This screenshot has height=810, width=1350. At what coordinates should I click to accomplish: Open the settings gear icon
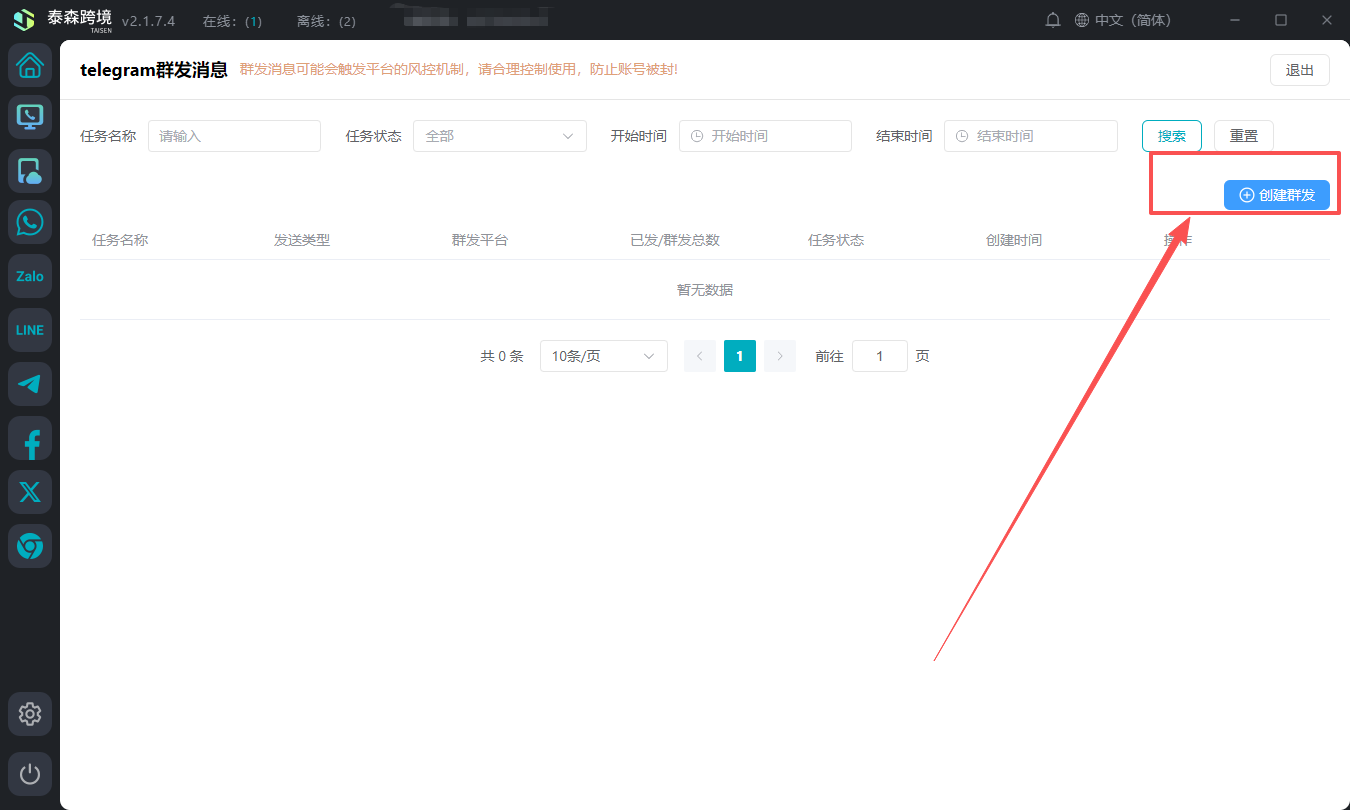pos(30,714)
